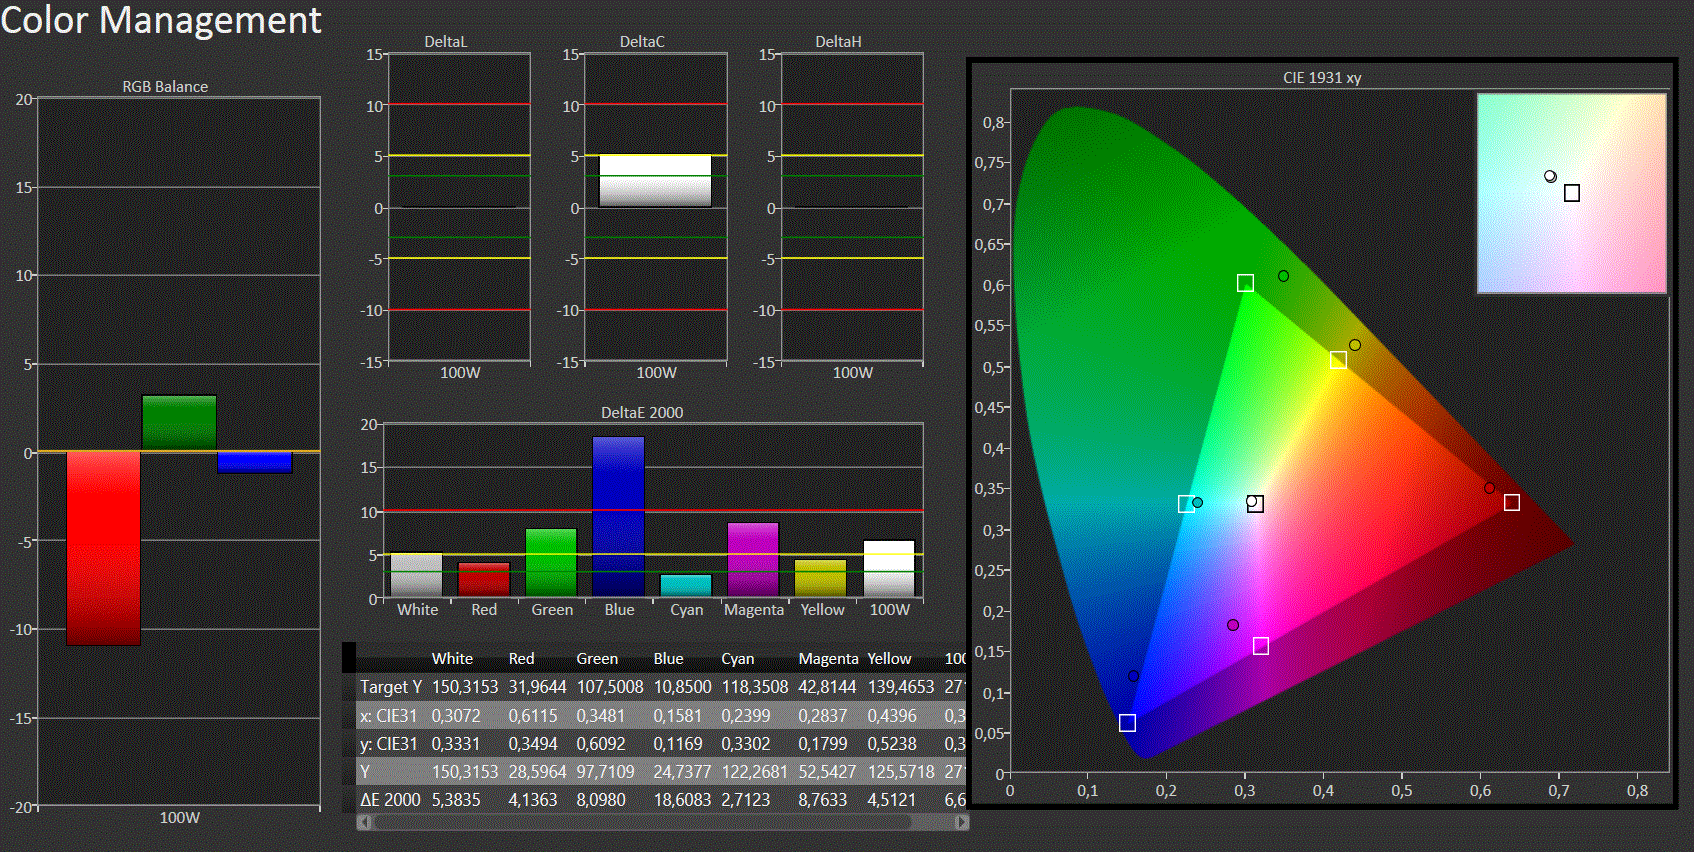This screenshot has width=1694, height=852.
Task: Select the y: CIE31 row label
Action: pyautogui.click(x=388, y=744)
